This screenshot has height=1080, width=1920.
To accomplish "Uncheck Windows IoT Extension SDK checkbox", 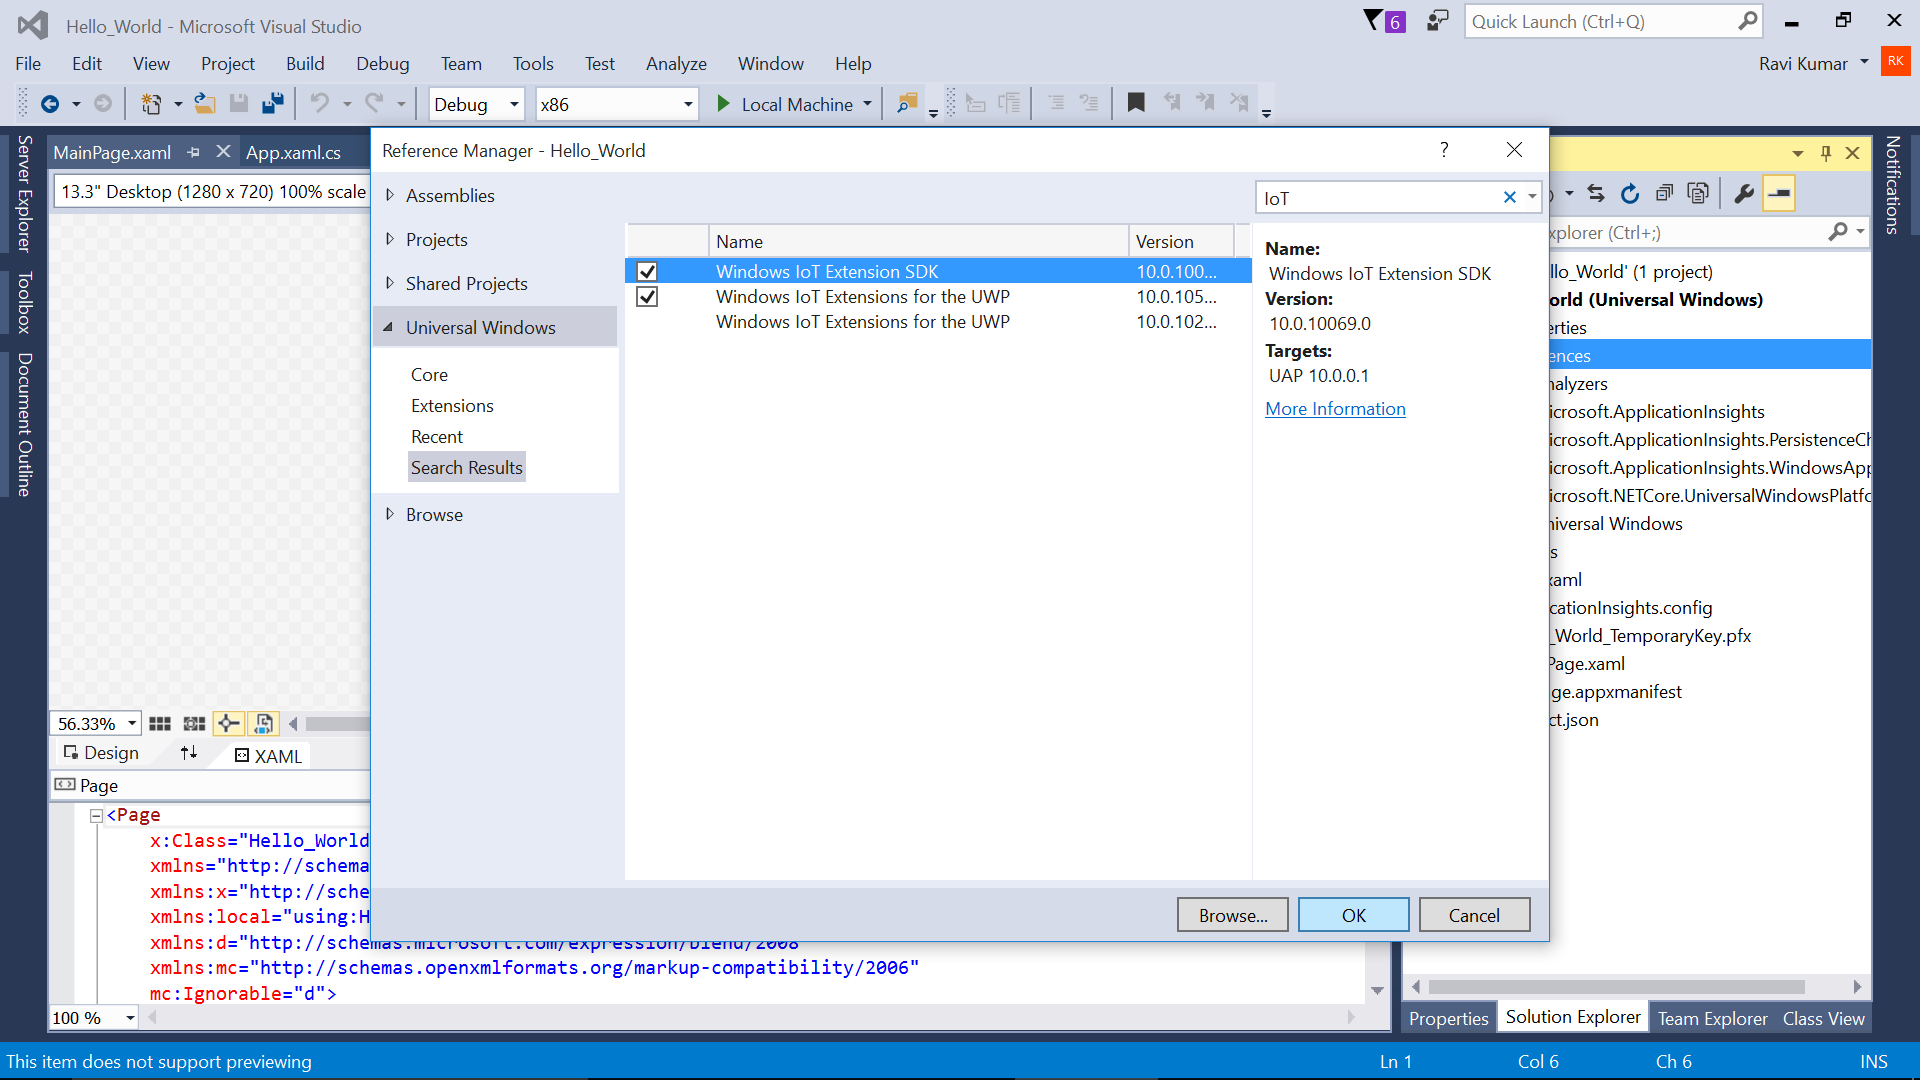I will (x=647, y=271).
